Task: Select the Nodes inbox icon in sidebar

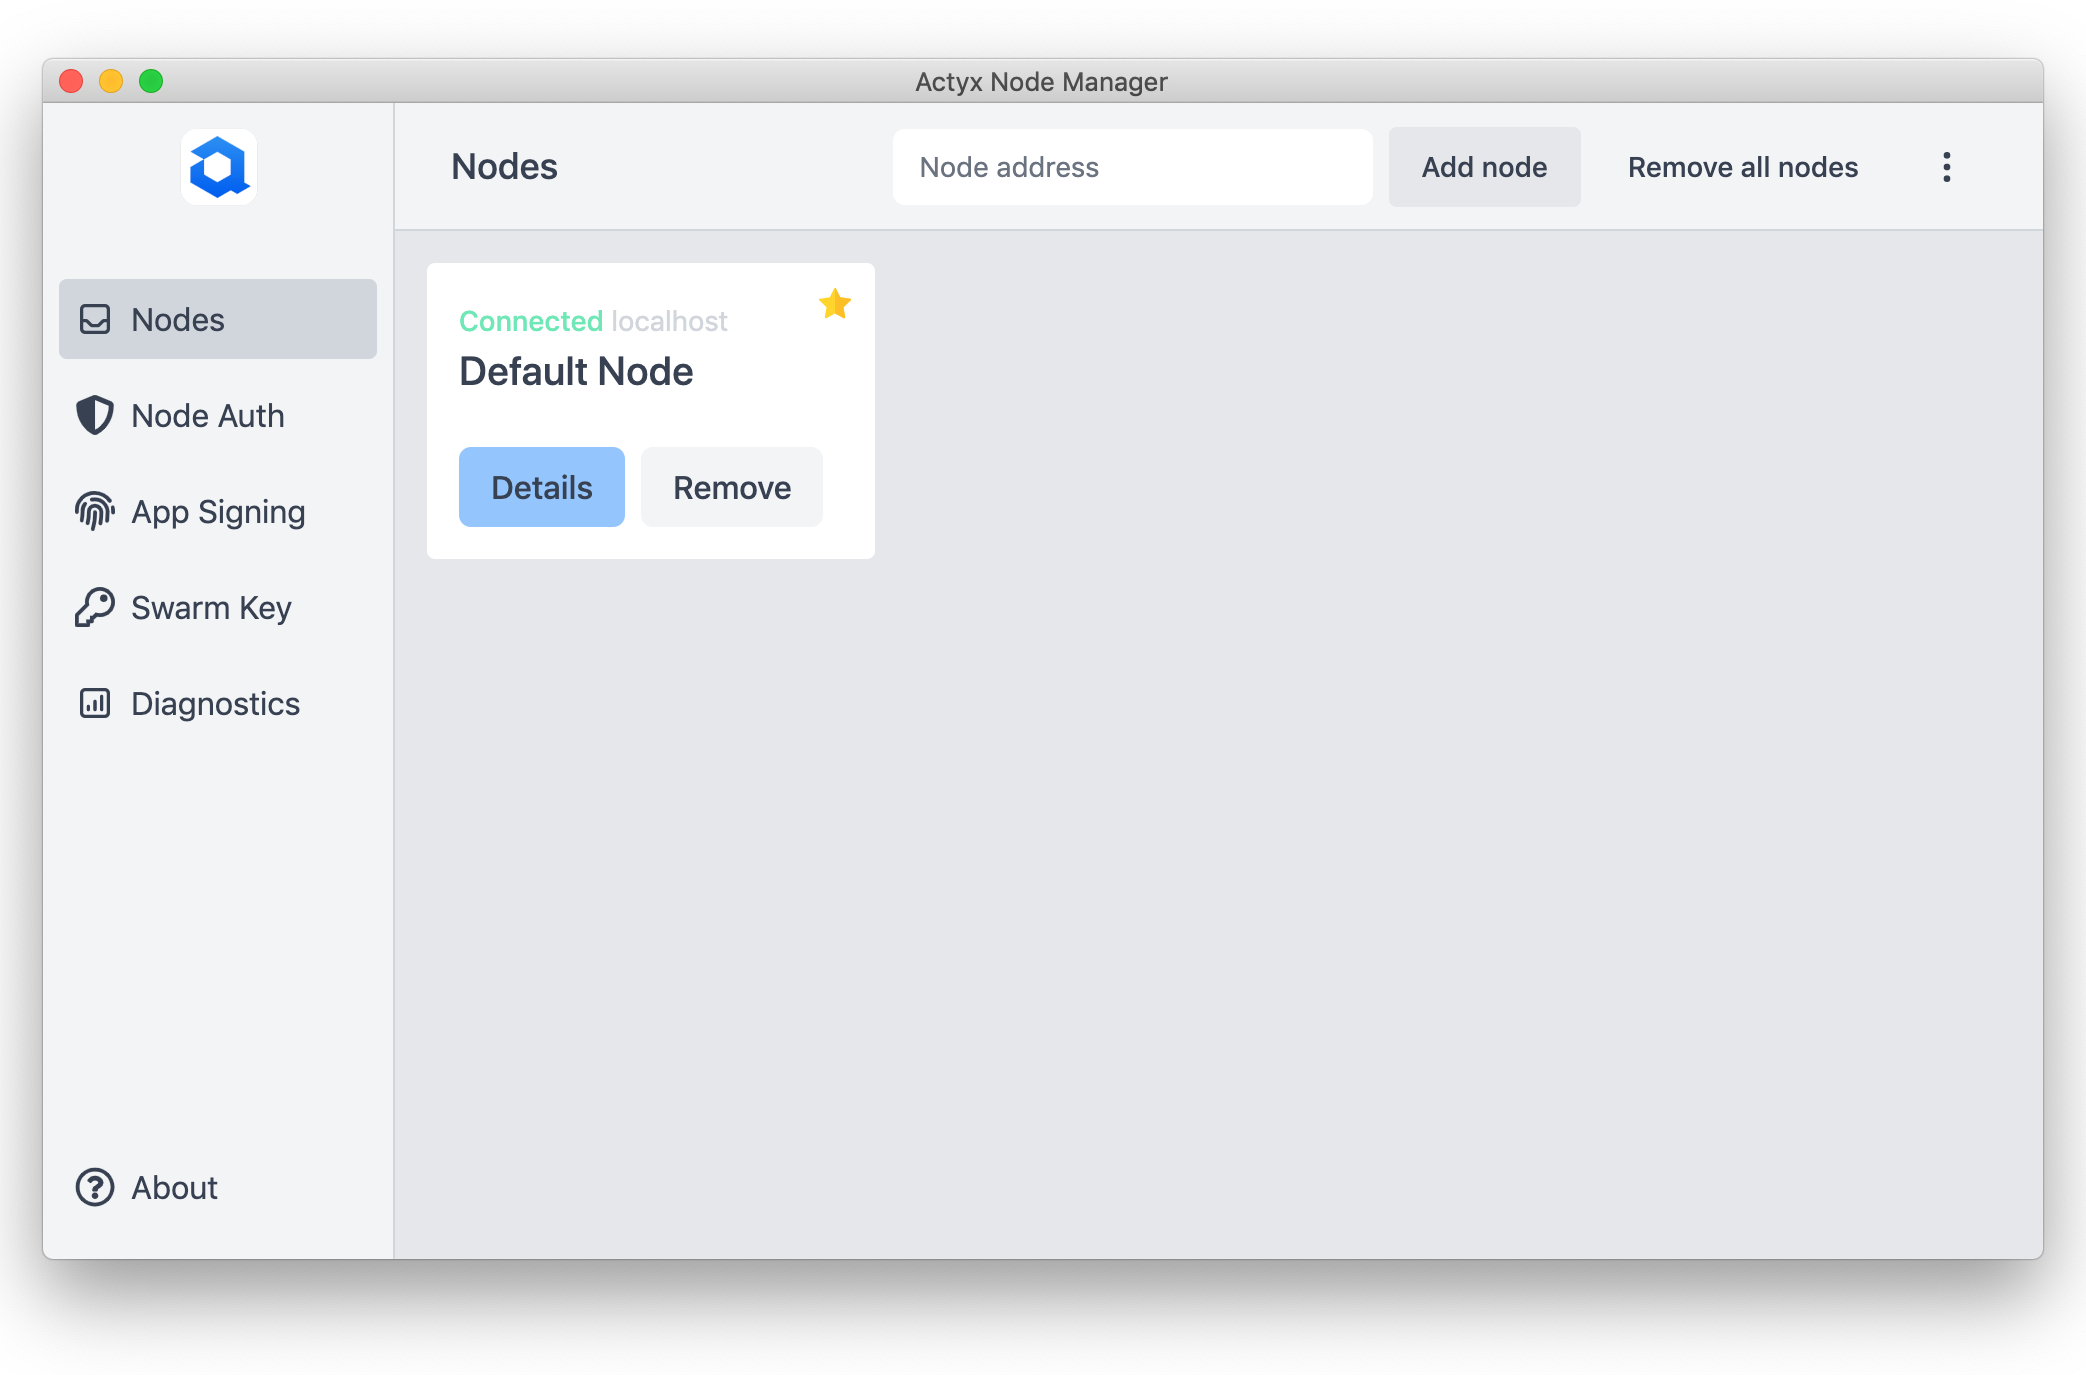Action: [95, 319]
